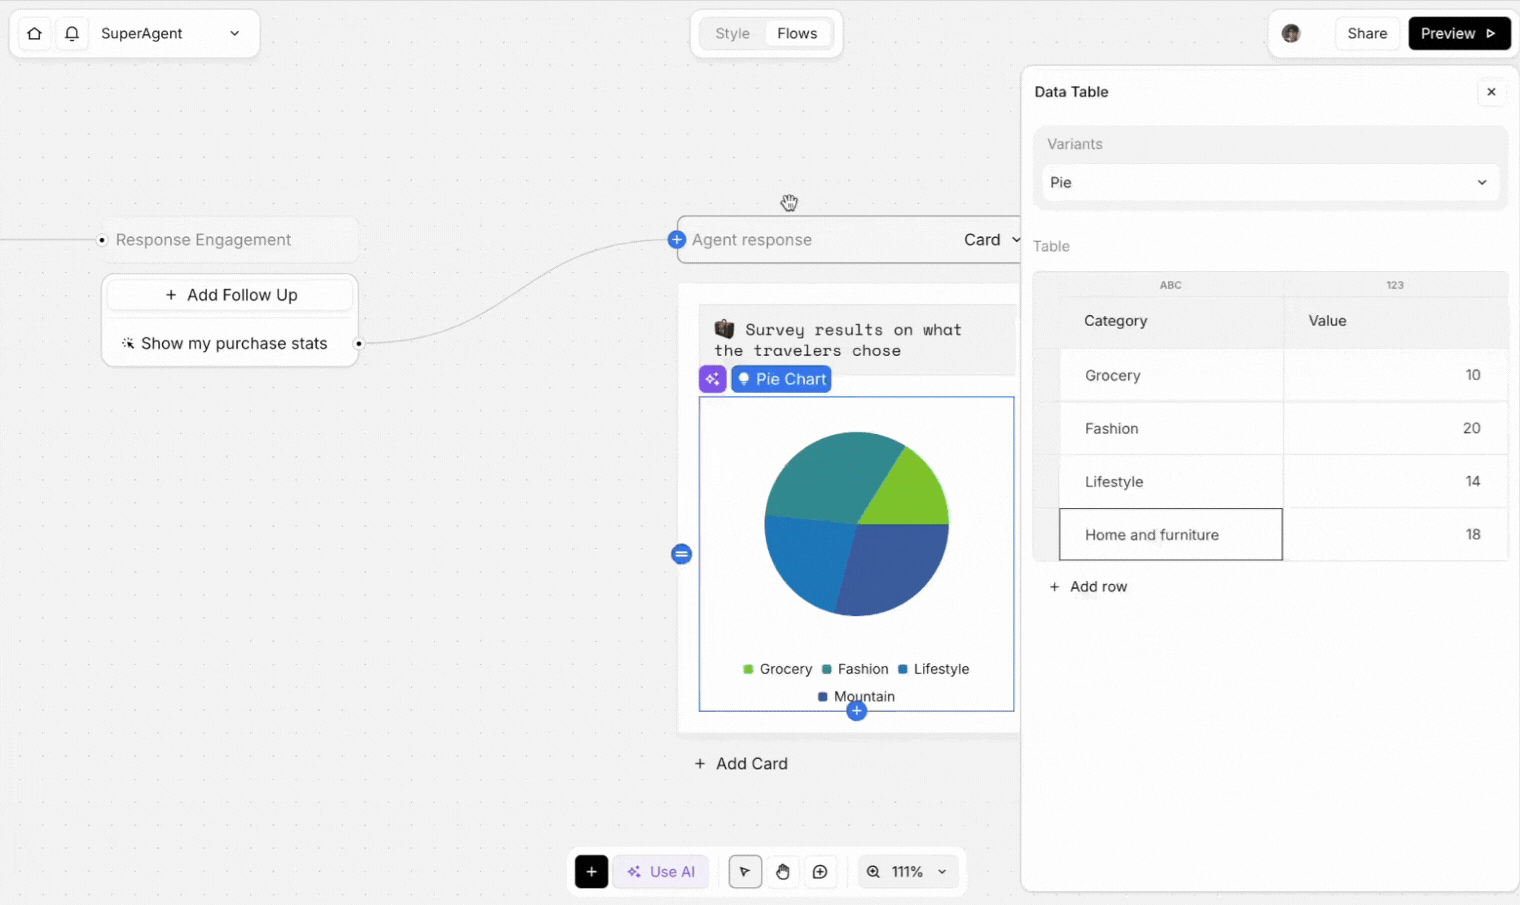Select the Pie Chart component tag
Viewport: 1520px width, 905px height.
click(x=781, y=379)
